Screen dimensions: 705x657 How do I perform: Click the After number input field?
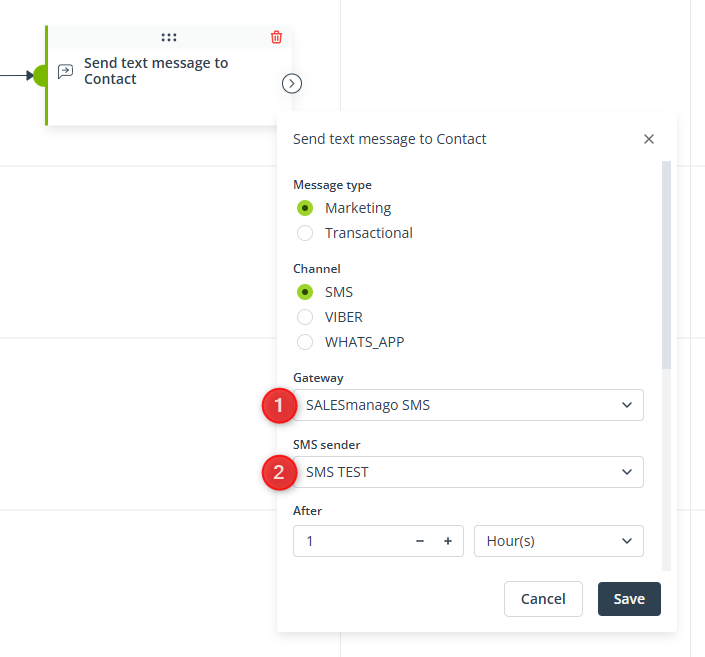(x=353, y=541)
